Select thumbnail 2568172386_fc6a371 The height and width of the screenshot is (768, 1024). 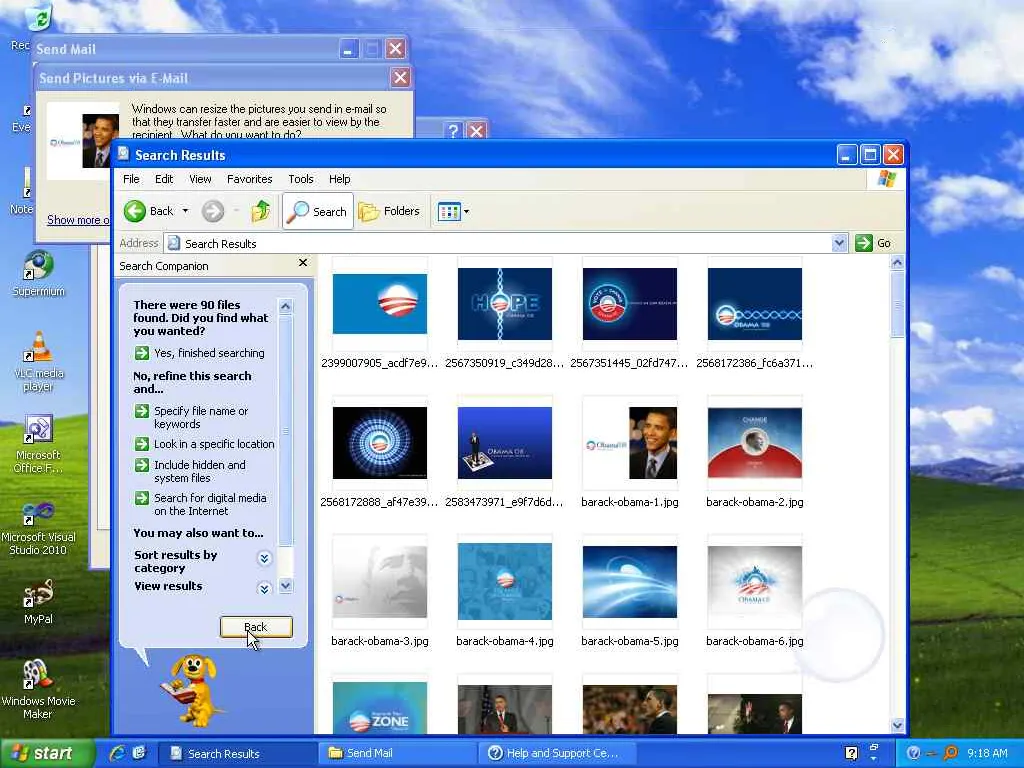tap(754, 304)
